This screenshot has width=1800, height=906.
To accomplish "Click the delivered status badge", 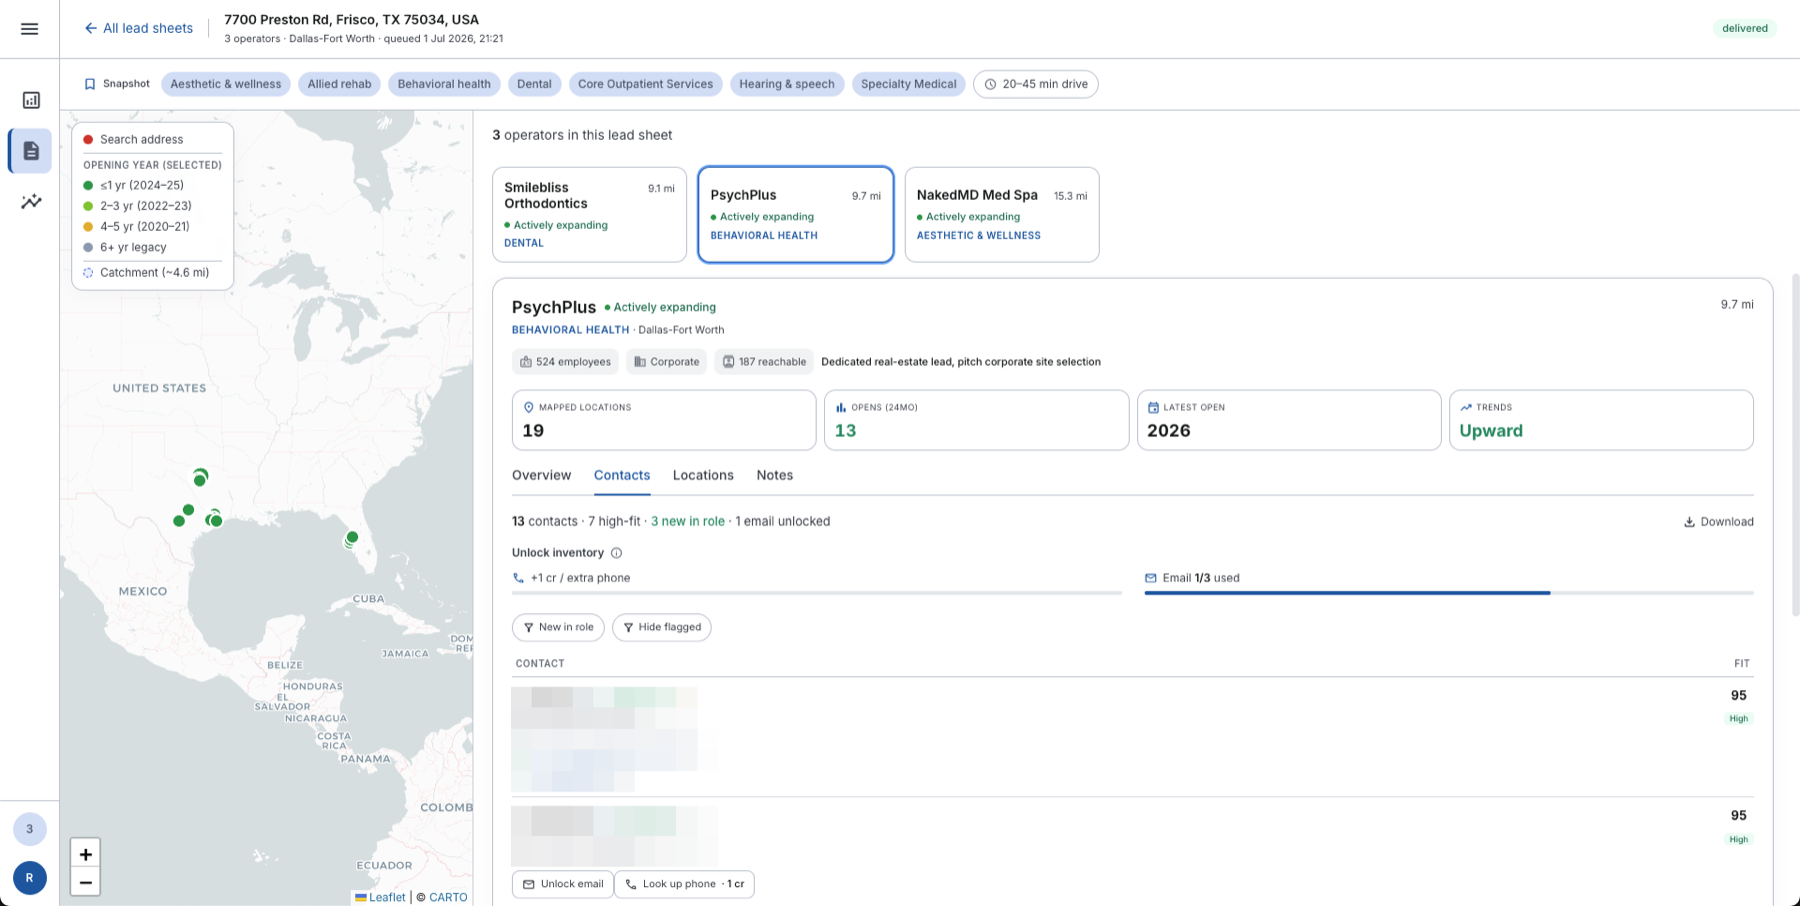I will (x=1745, y=28).
